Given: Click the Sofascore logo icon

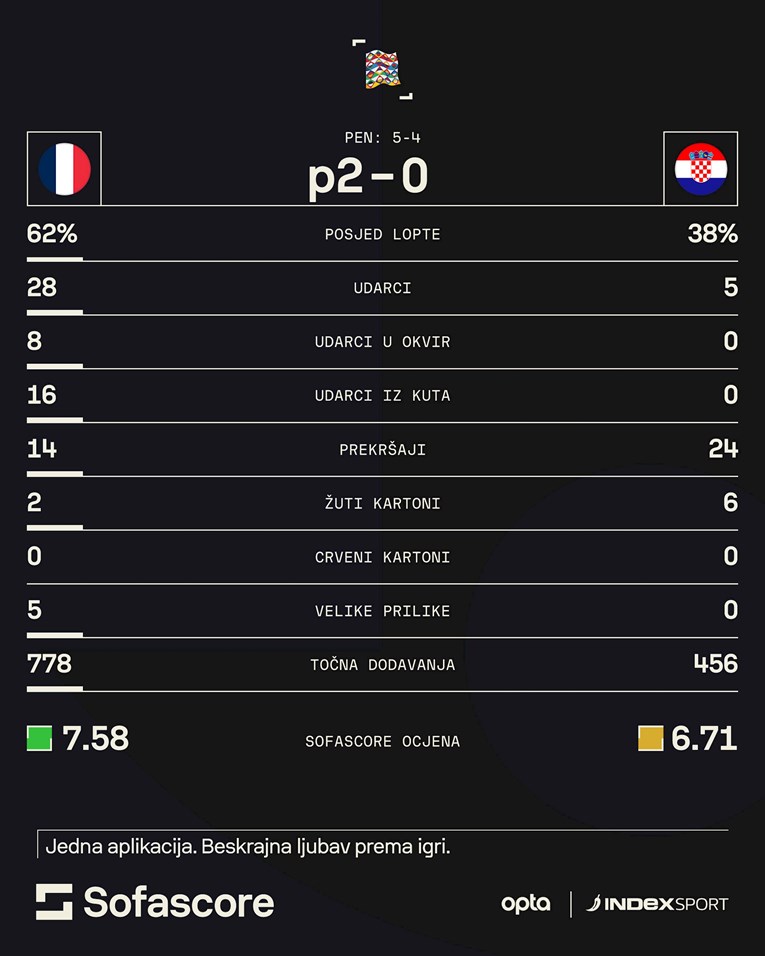Looking at the screenshot, I should tap(54, 902).
